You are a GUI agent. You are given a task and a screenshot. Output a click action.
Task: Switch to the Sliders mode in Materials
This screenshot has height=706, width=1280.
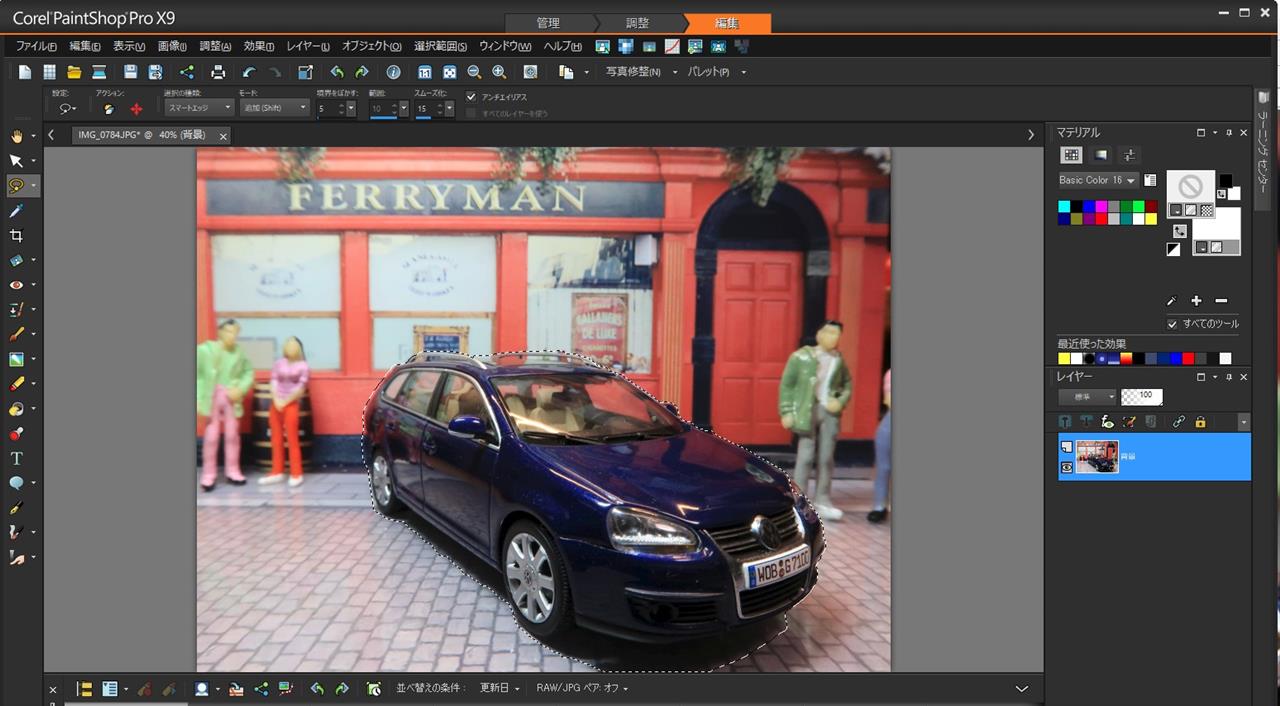pos(1129,155)
